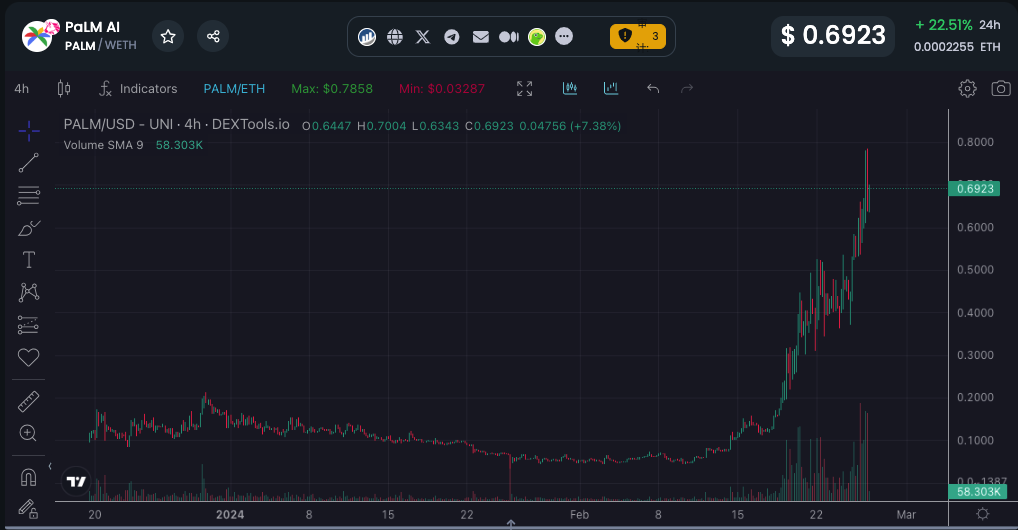The height and width of the screenshot is (530, 1018).
Task: Add PaLM AI to favorites with star
Action: [168, 36]
